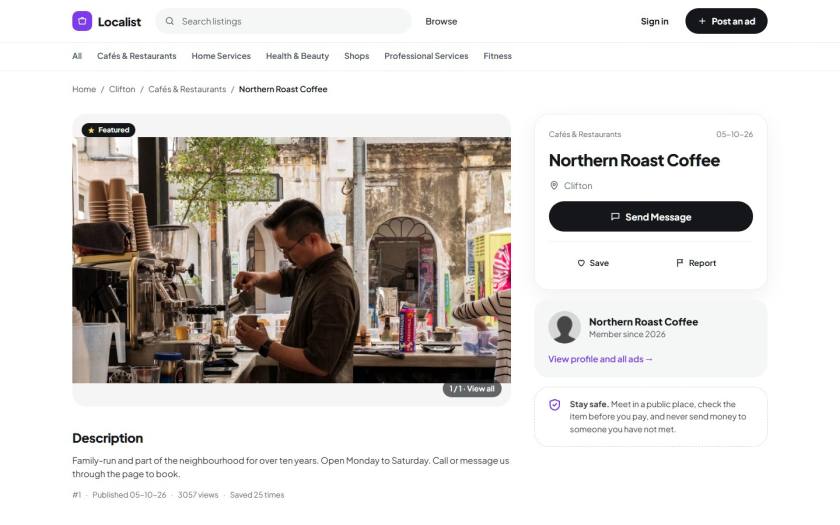Focus the Search listings field

[283, 21]
